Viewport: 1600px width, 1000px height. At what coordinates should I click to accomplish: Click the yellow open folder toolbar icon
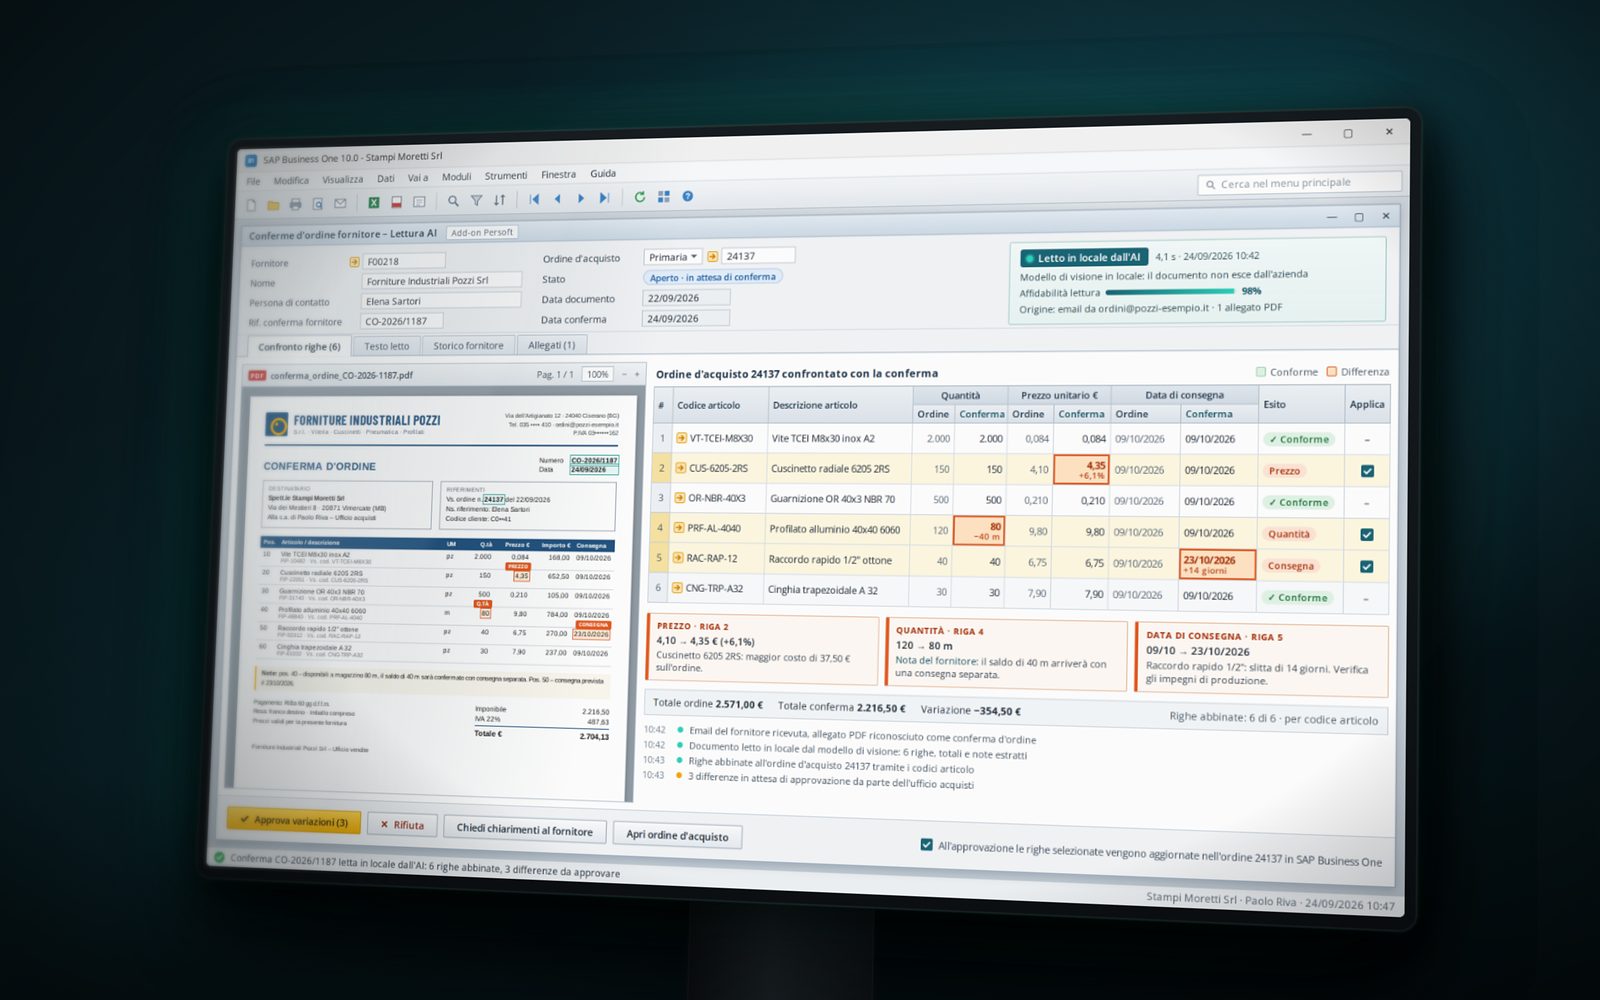(273, 205)
